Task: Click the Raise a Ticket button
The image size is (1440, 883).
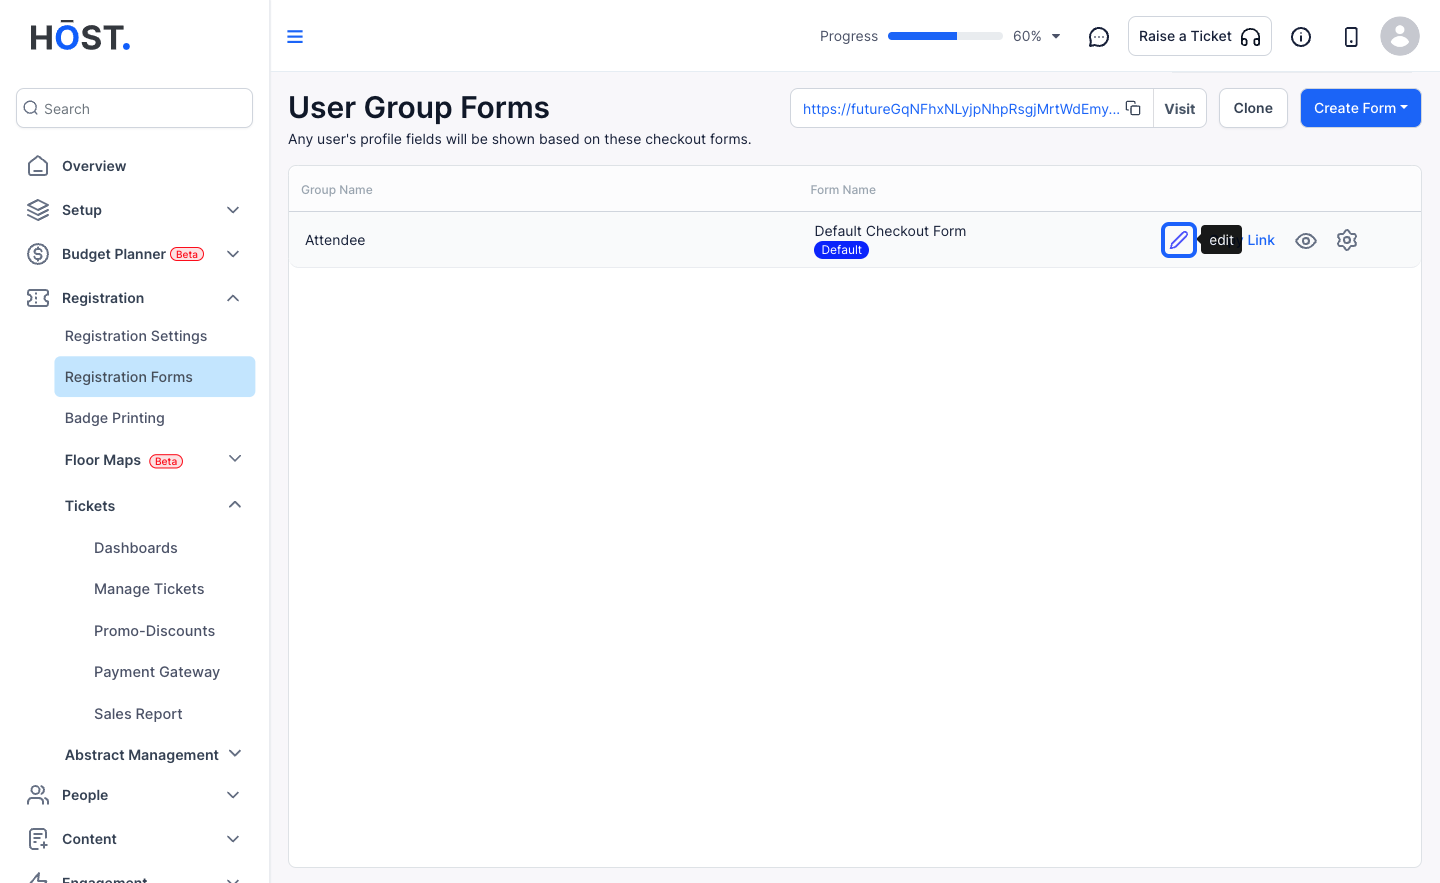Action: coord(1199,36)
